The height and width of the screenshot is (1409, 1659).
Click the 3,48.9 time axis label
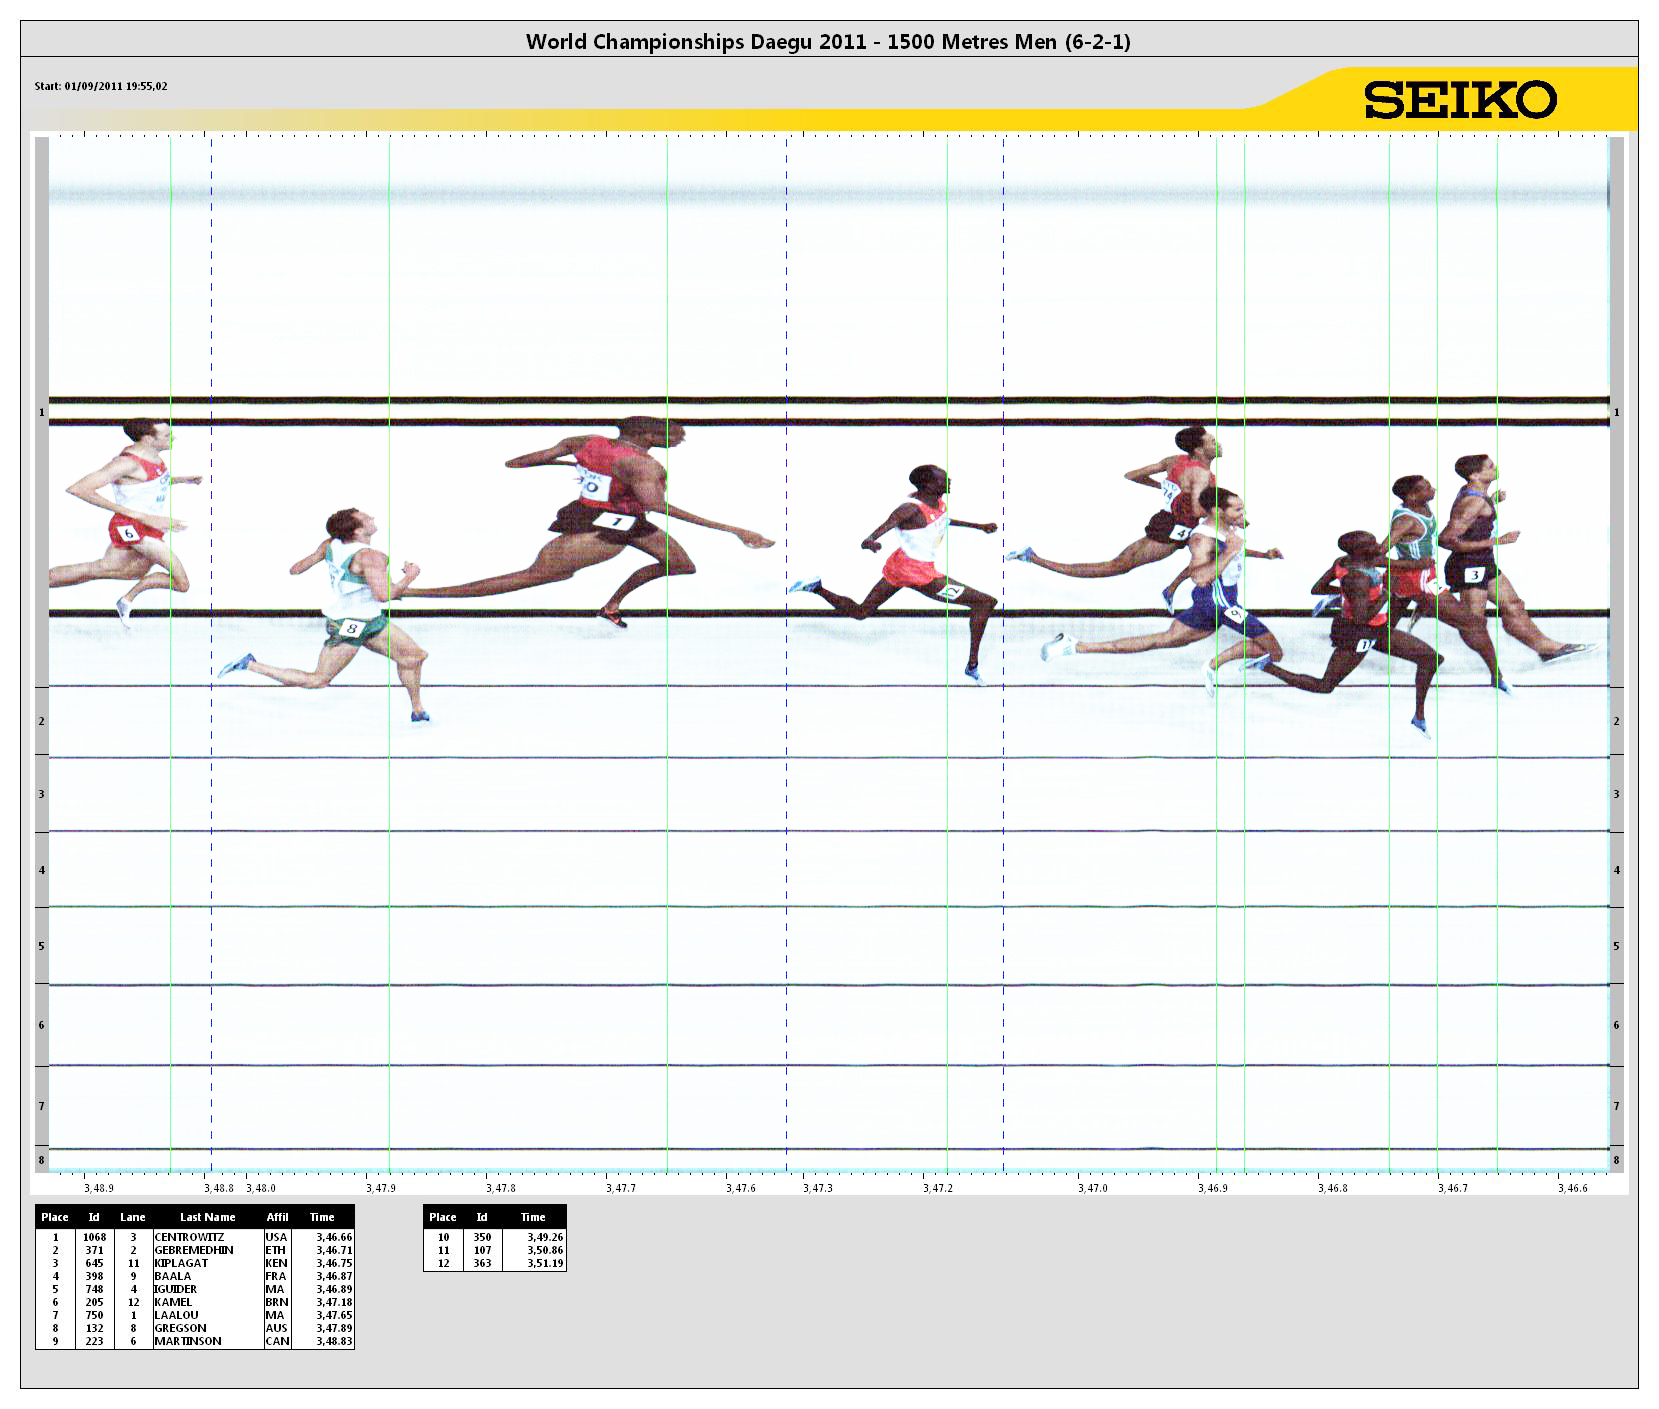click(x=98, y=1188)
